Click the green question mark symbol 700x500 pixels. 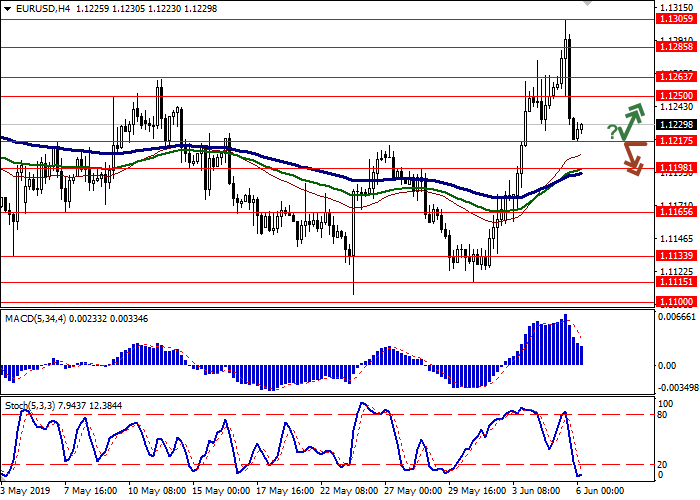click(x=610, y=132)
